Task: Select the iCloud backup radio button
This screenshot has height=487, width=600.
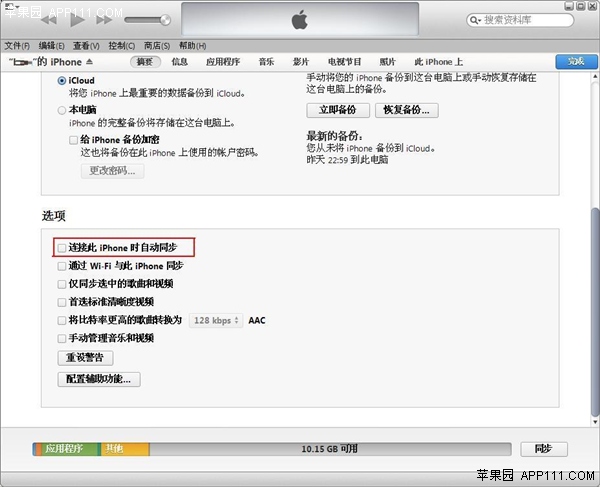Action: coord(62,81)
